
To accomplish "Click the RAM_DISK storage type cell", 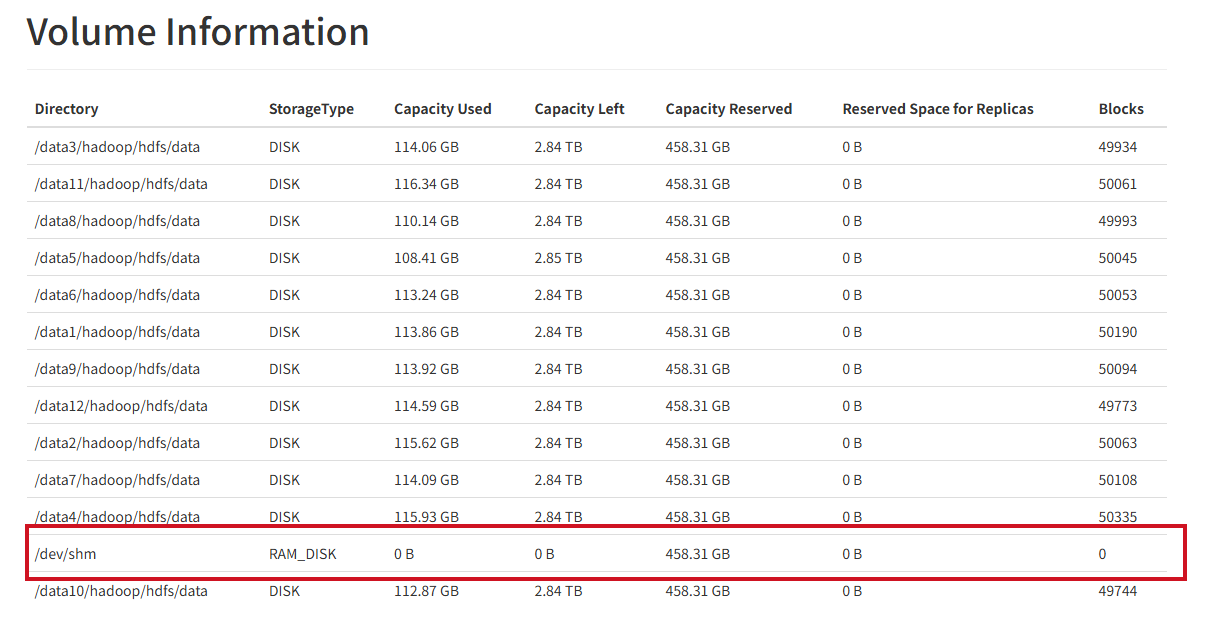I will point(302,554).
